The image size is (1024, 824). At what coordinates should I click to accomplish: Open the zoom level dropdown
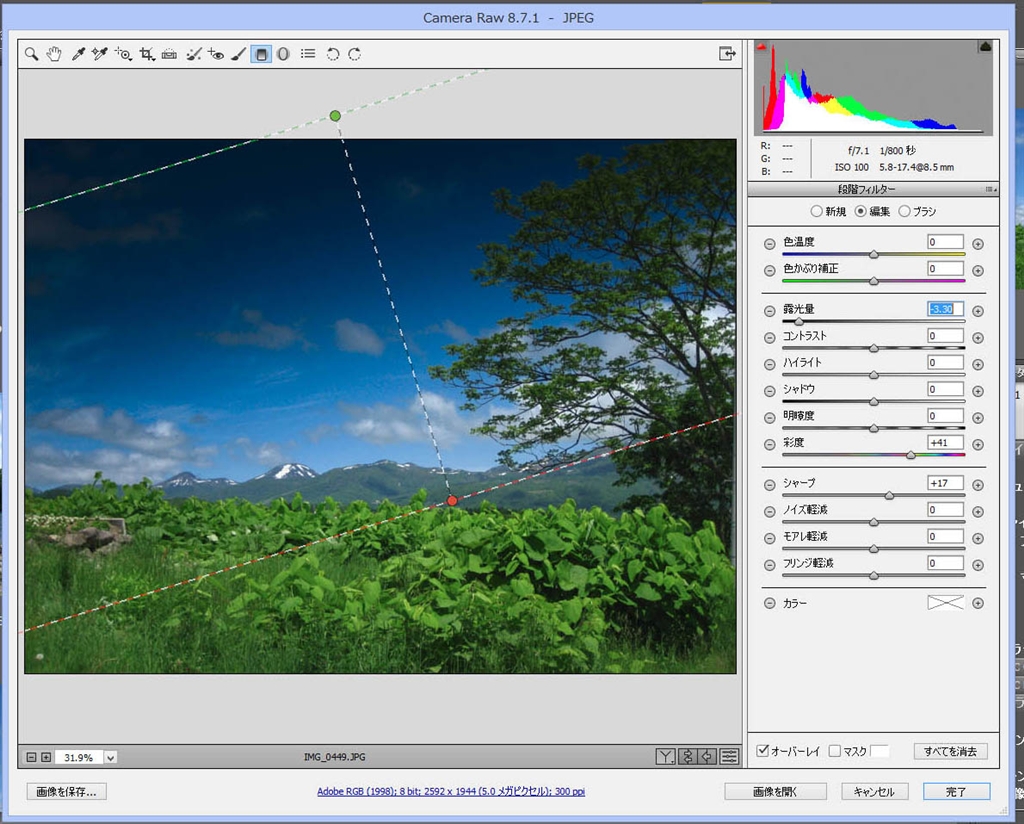point(110,758)
